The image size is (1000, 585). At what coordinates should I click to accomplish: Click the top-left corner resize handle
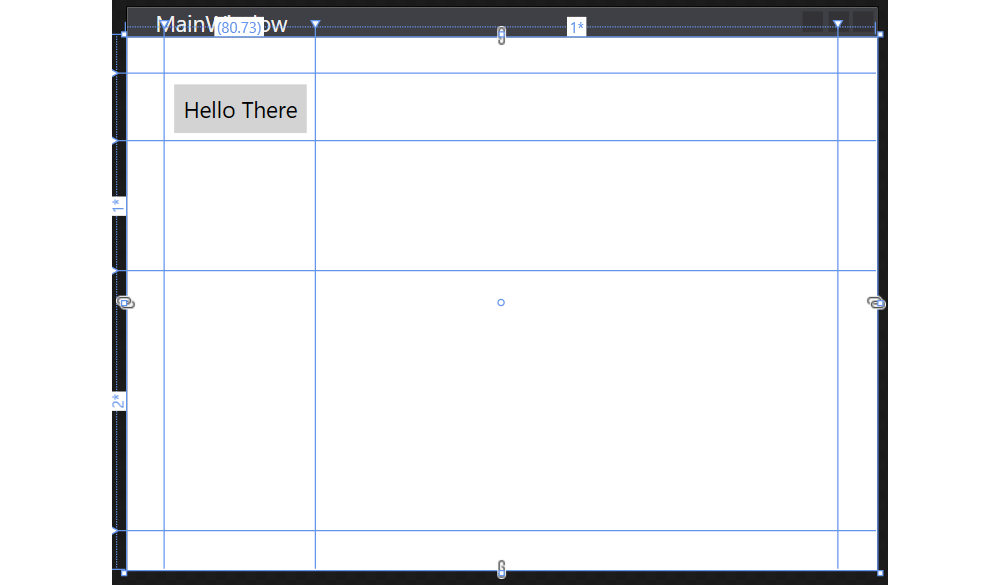pos(124,34)
